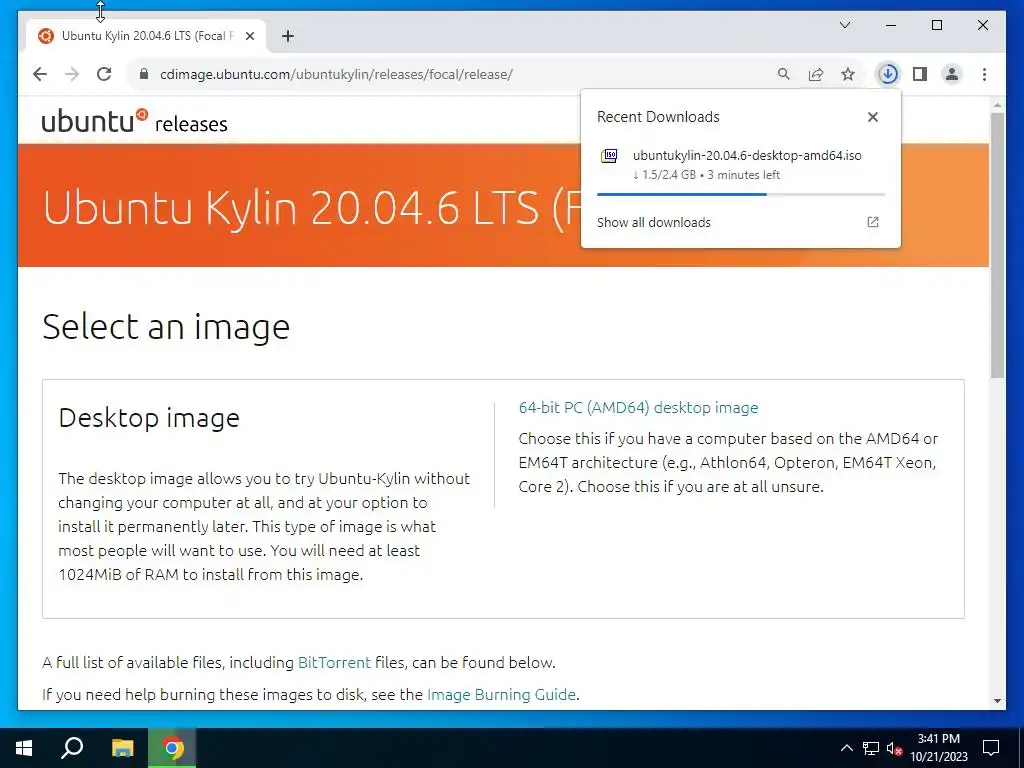The height and width of the screenshot is (768, 1024).
Task: Open the Windows Start menu
Action: click(24, 748)
